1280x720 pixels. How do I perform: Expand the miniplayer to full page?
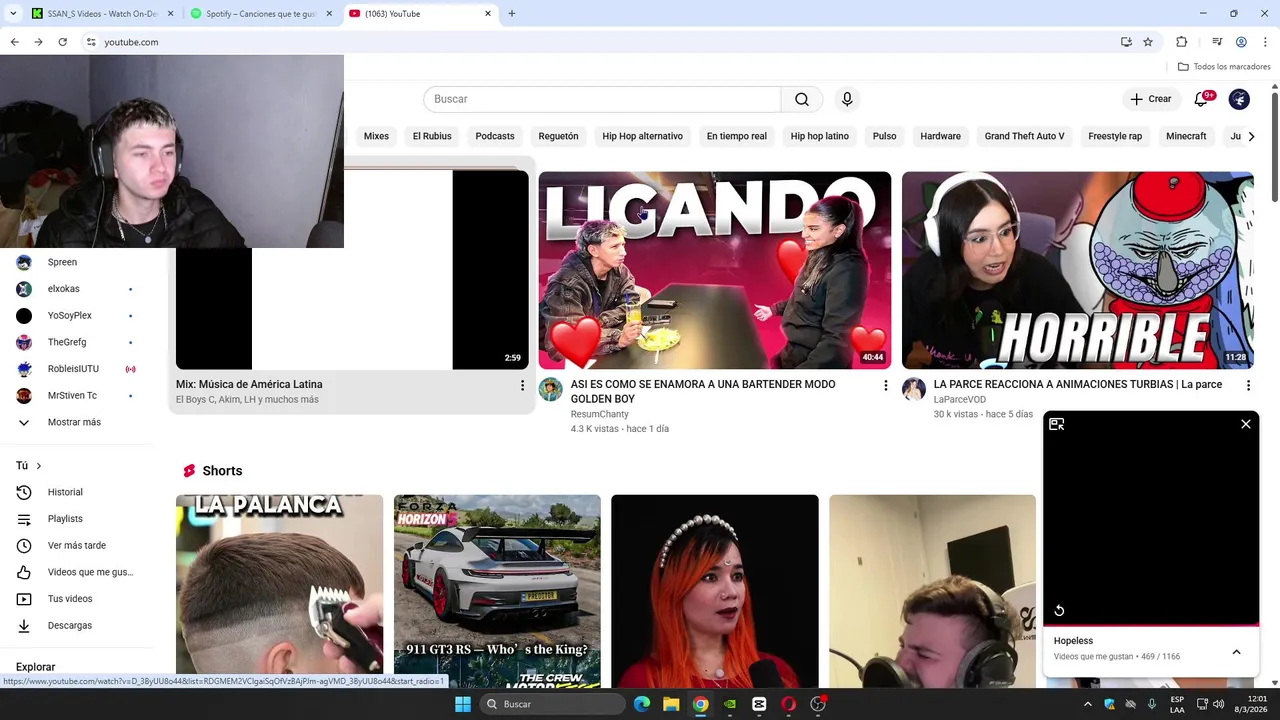1057,424
